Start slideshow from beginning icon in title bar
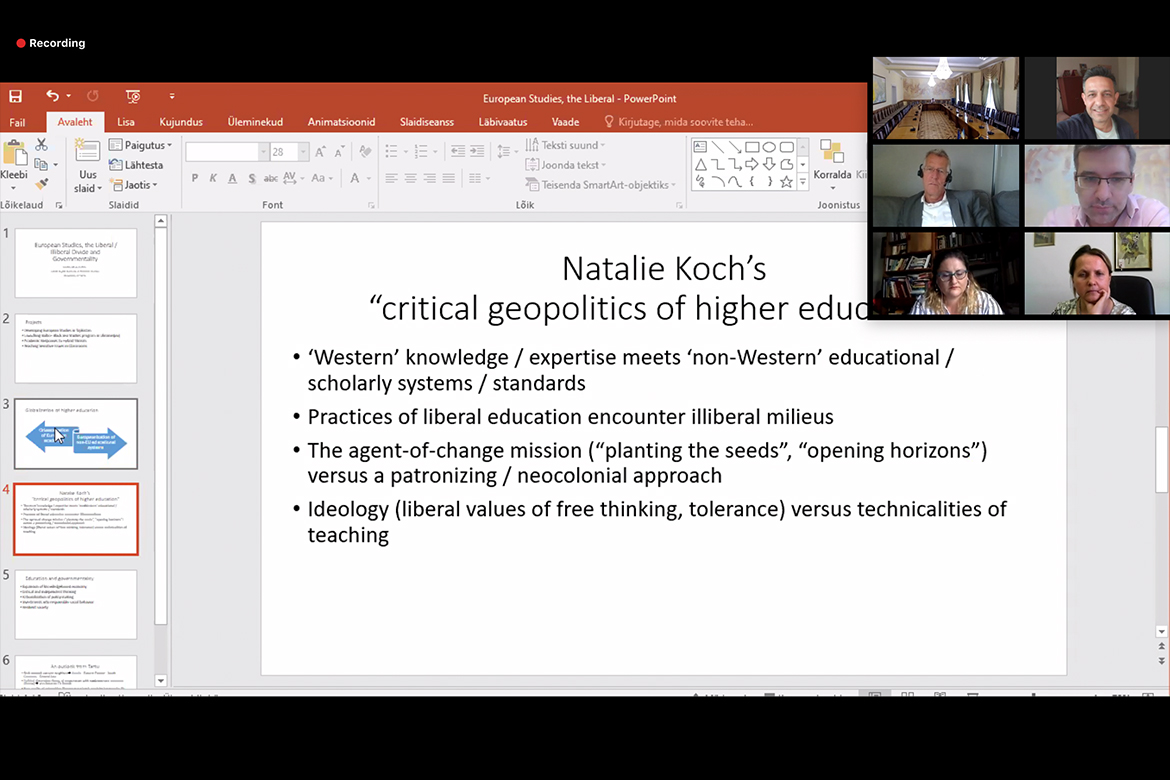1170x780 pixels. click(133, 97)
